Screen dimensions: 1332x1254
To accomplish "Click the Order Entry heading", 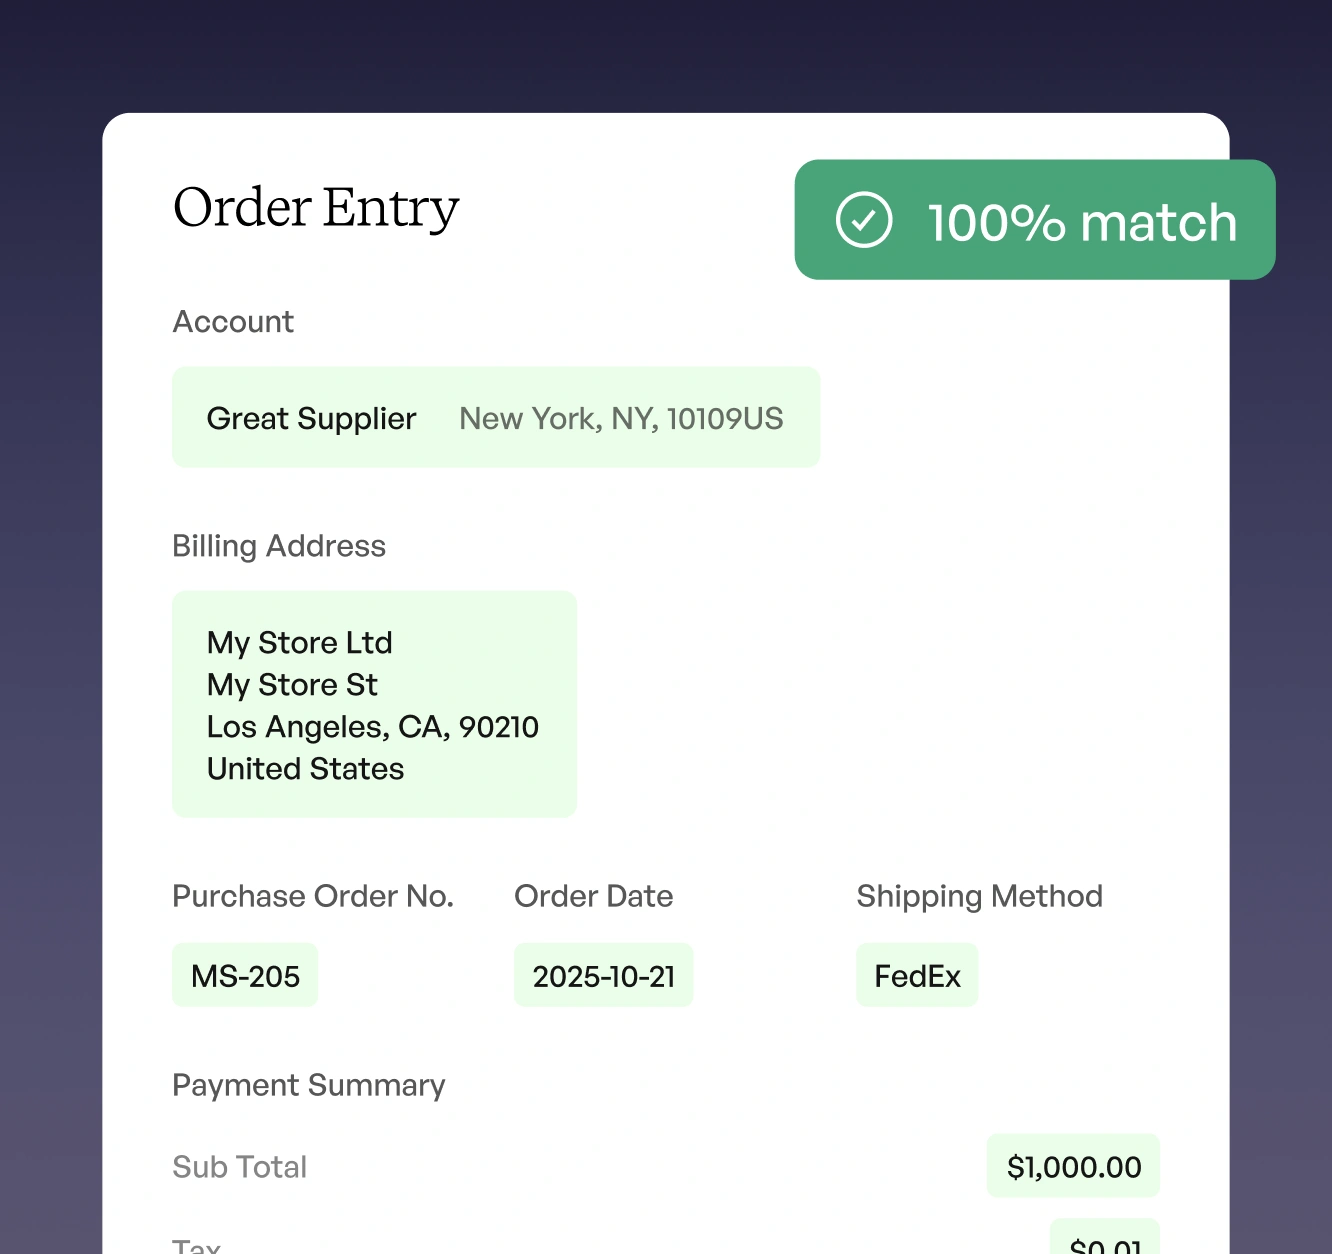I will [x=316, y=208].
